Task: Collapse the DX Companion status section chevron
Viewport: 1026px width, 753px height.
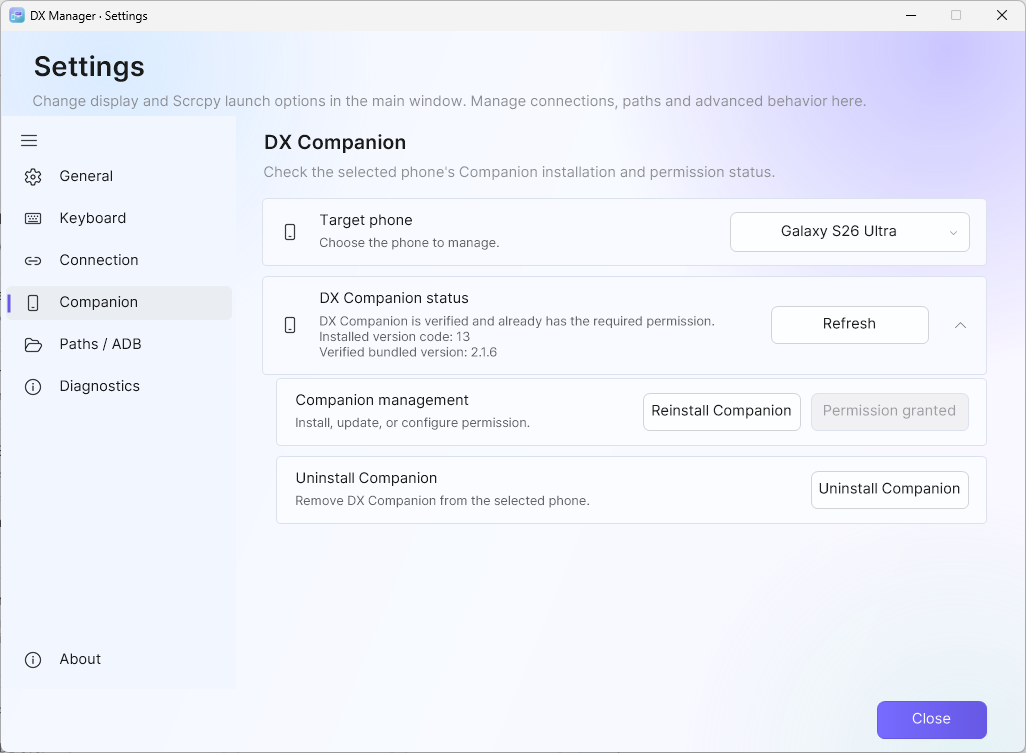Action: (x=960, y=325)
